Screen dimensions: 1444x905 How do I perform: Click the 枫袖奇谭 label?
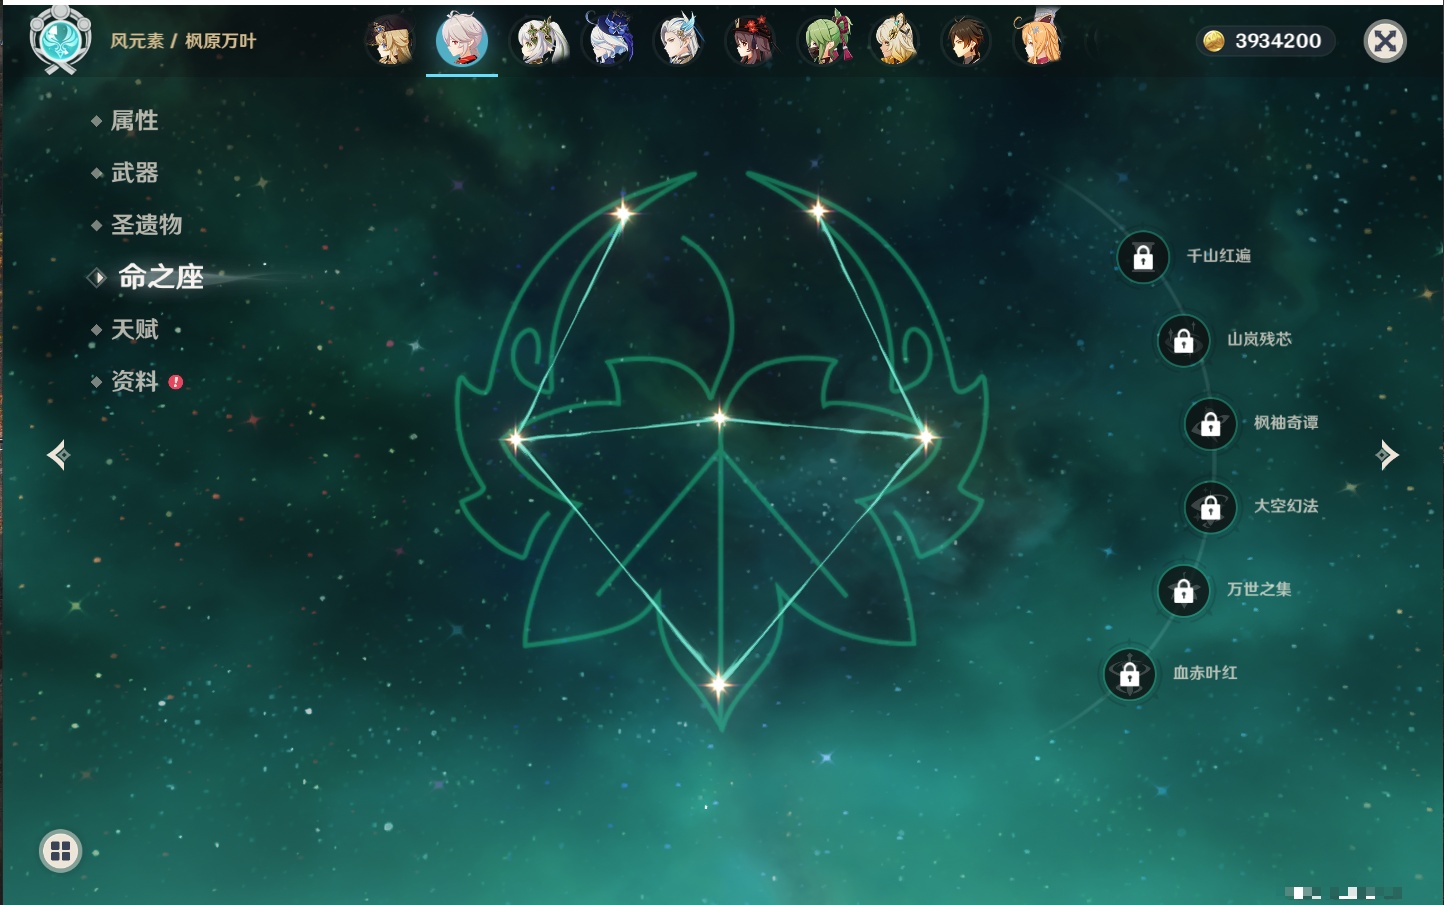point(1286,423)
